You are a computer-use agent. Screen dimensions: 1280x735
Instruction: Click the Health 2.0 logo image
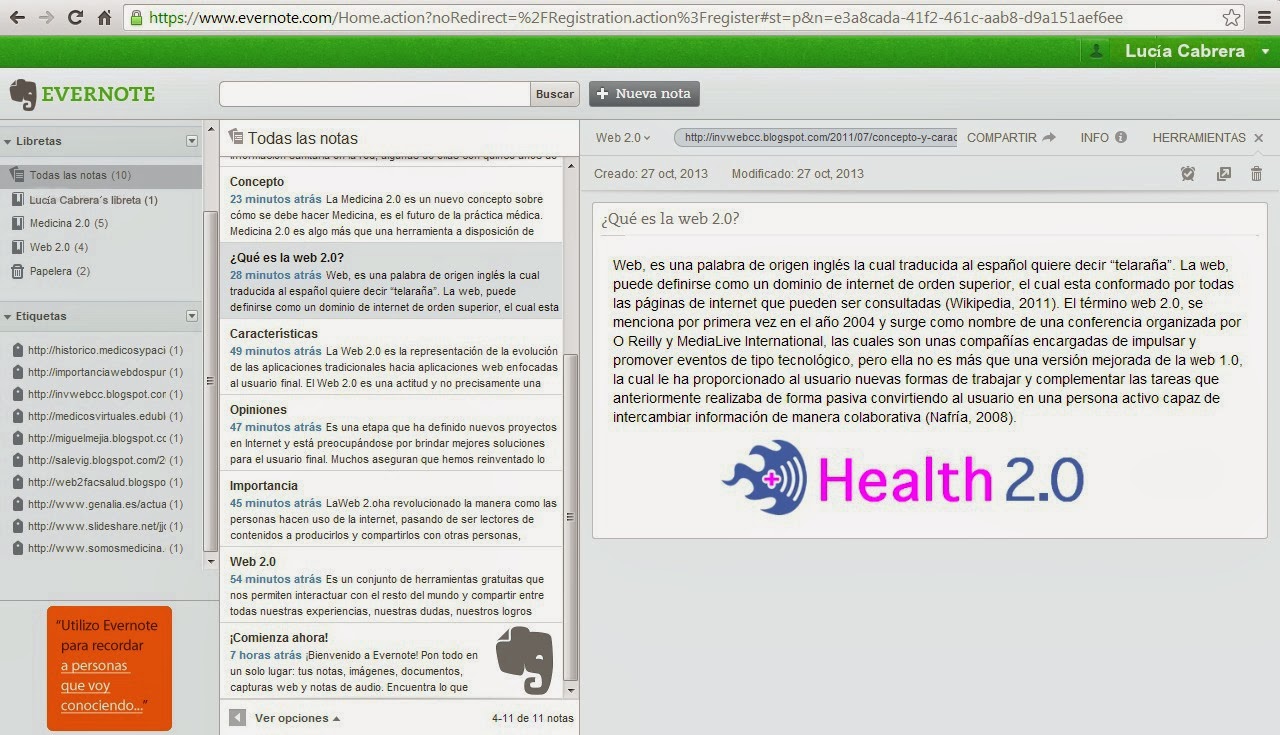pos(902,478)
